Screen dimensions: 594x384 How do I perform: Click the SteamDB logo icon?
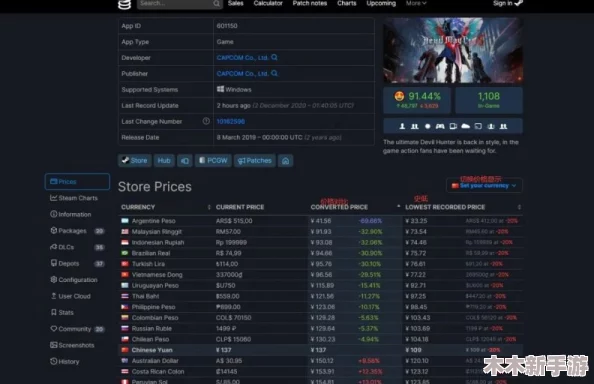[124, 4]
